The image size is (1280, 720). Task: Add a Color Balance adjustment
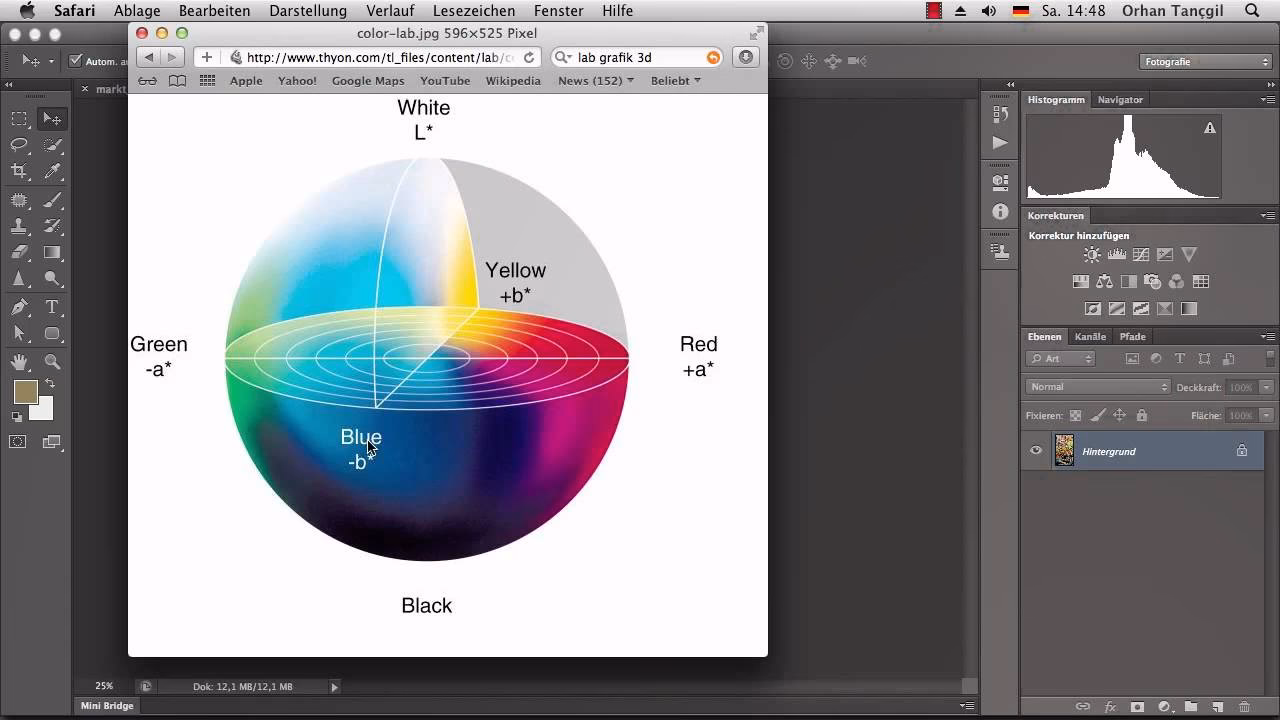click(x=1104, y=282)
